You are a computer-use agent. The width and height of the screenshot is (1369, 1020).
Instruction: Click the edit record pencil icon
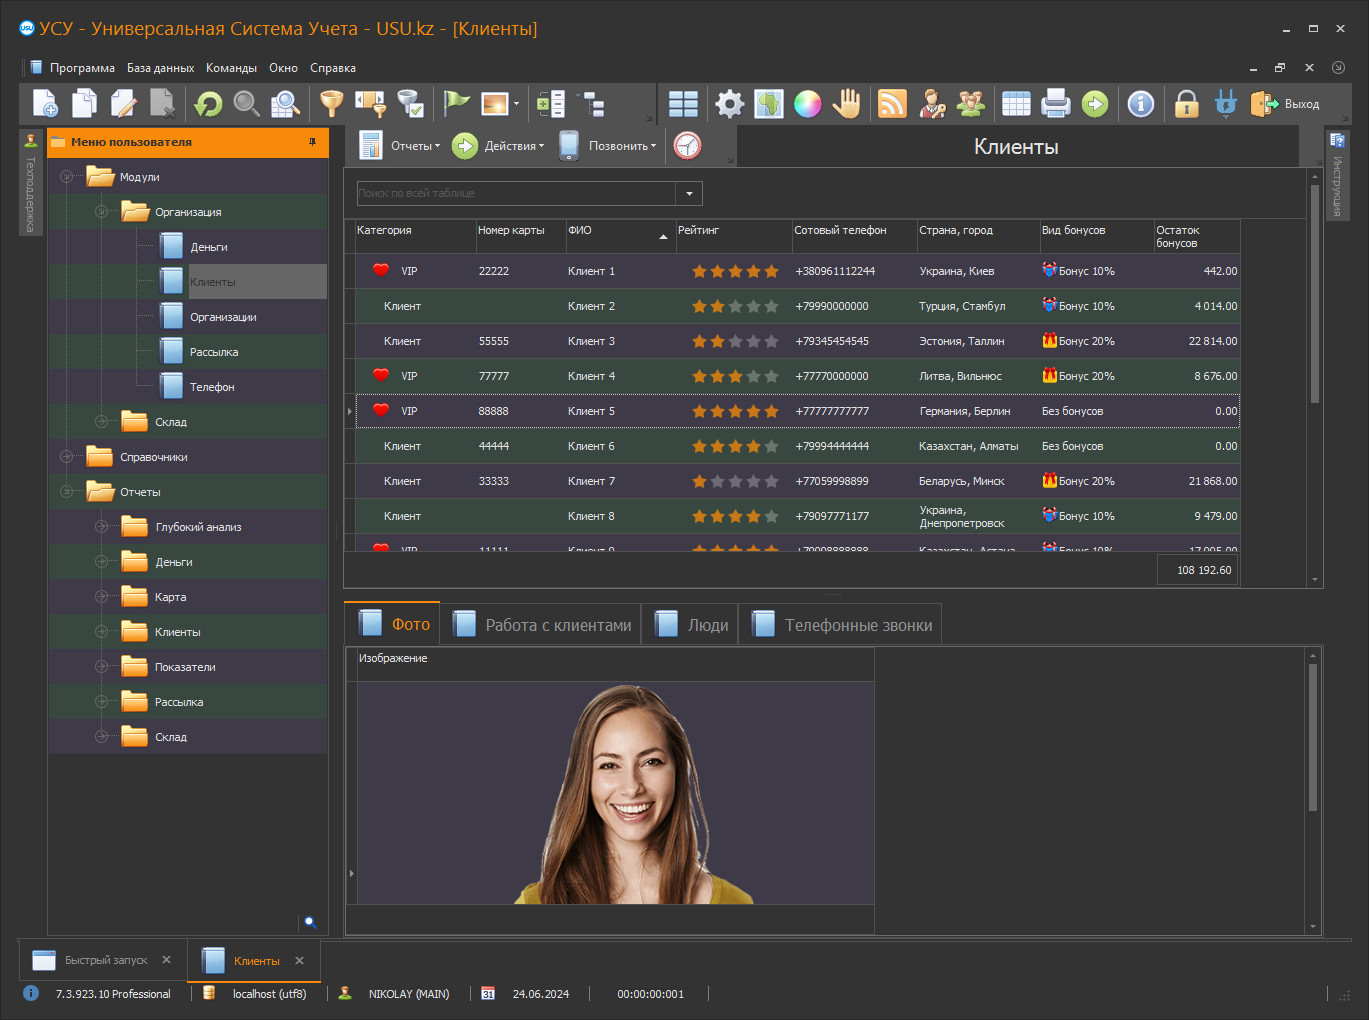[124, 104]
